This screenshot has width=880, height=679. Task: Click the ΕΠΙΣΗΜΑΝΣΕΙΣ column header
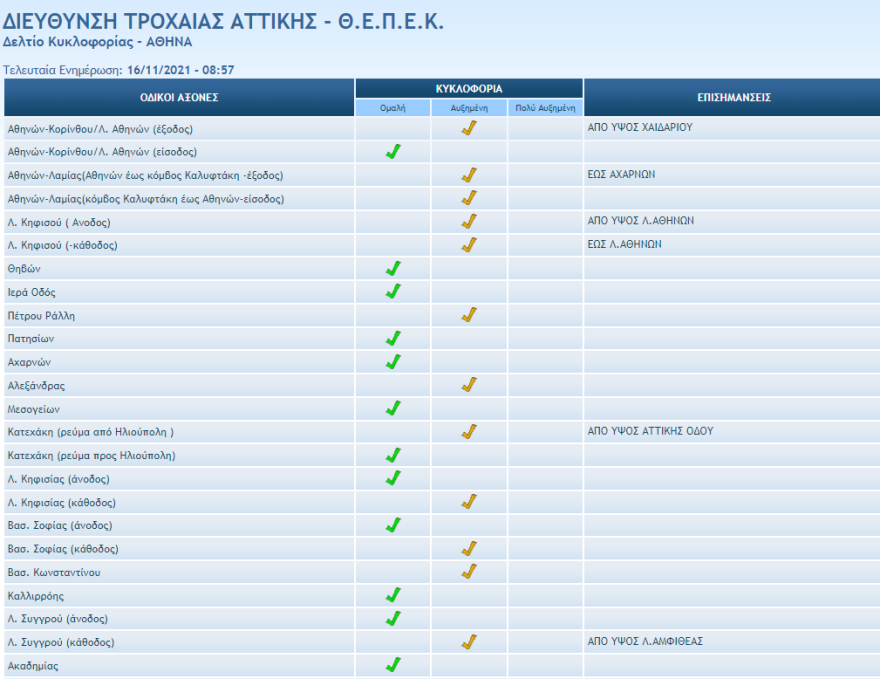(x=733, y=97)
